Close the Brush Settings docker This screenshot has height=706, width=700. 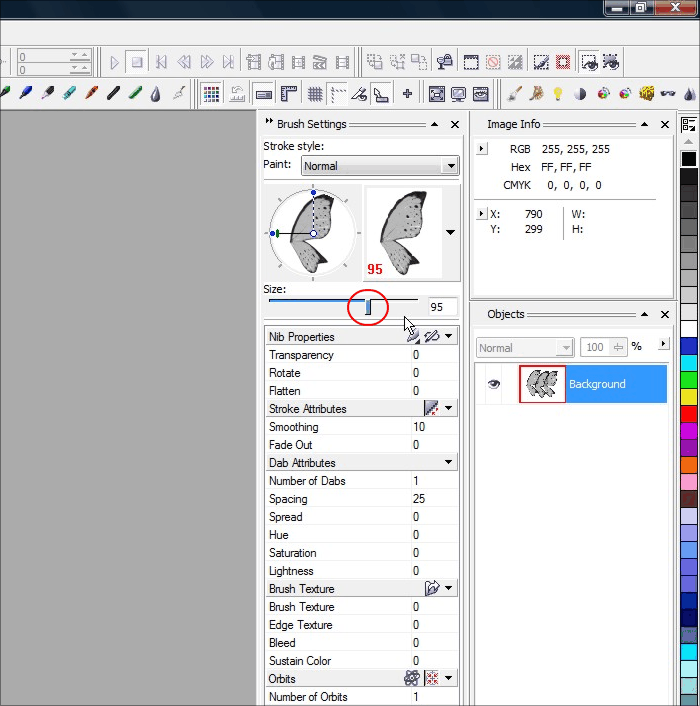pos(455,125)
